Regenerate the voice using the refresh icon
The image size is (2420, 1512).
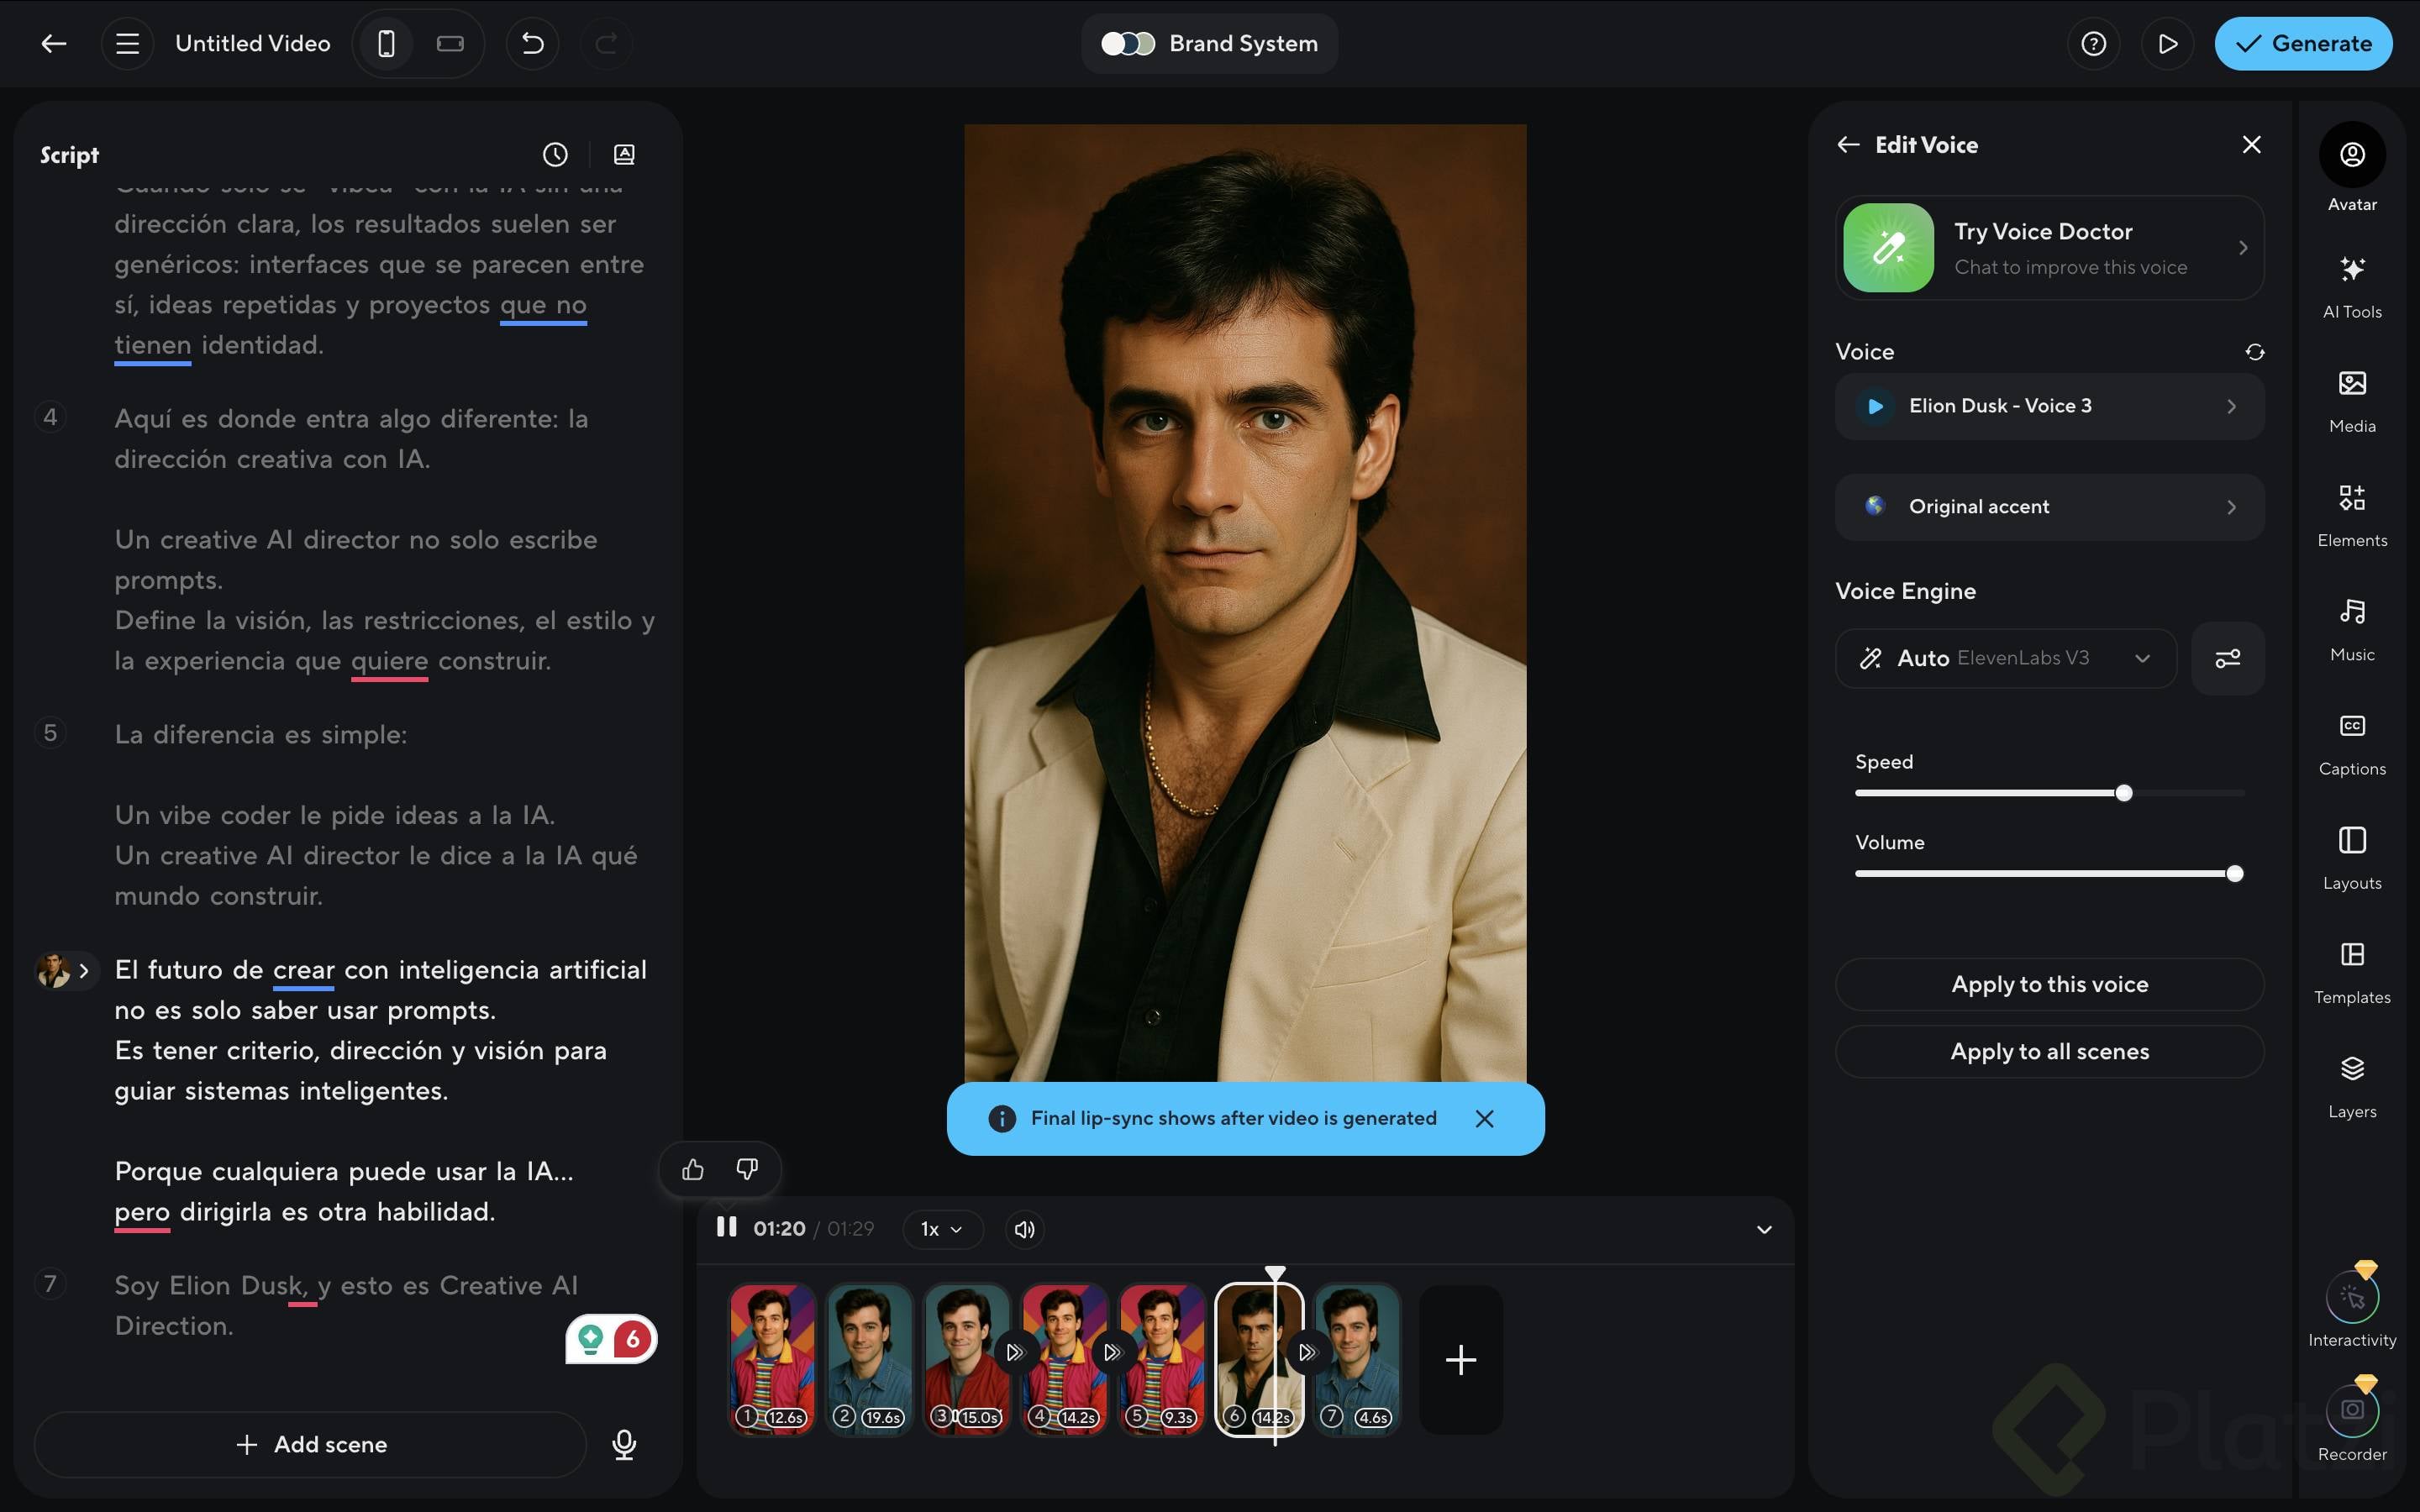point(2257,351)
